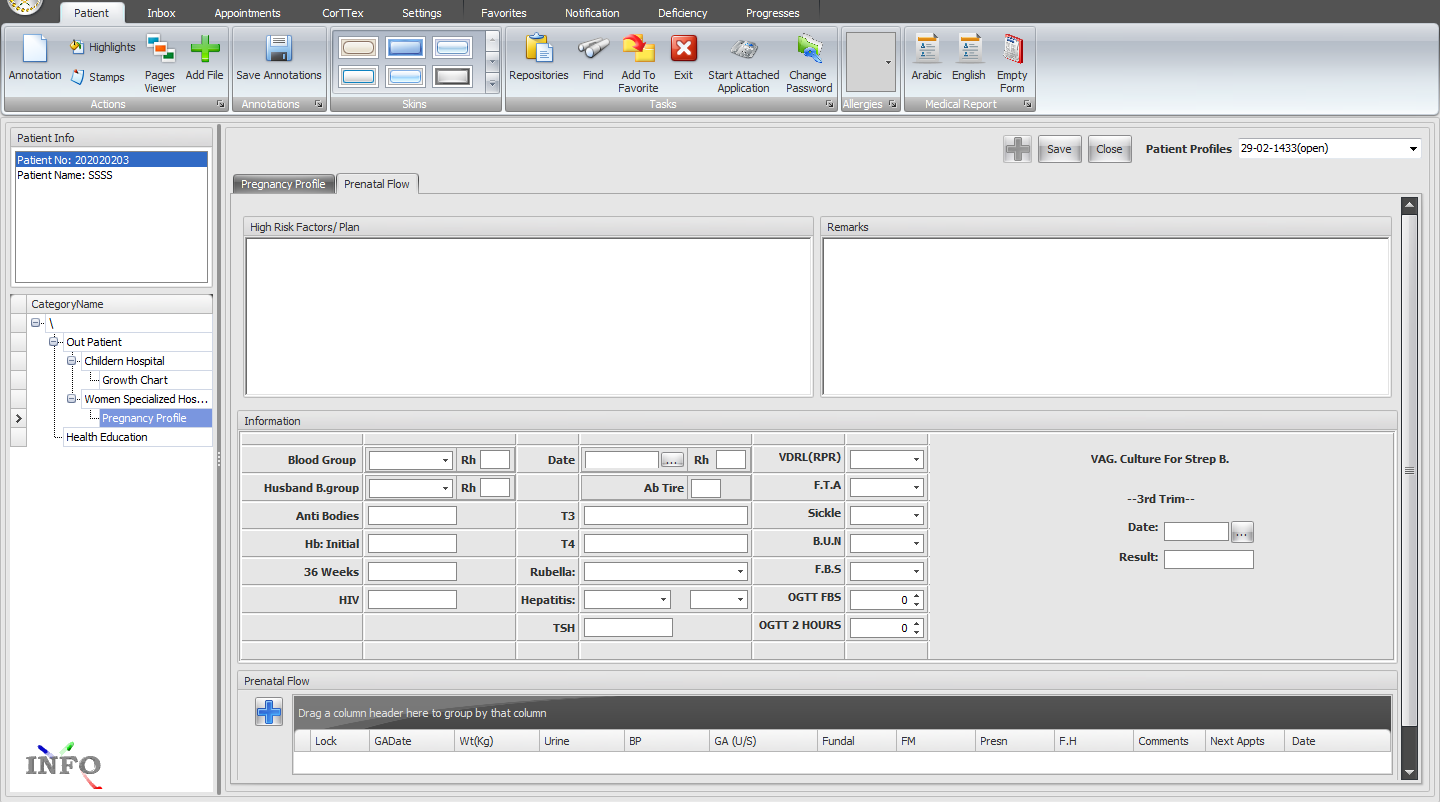Collapse the Out Patient tree node
Viewport: 1440px width, 802px height.
54,342
